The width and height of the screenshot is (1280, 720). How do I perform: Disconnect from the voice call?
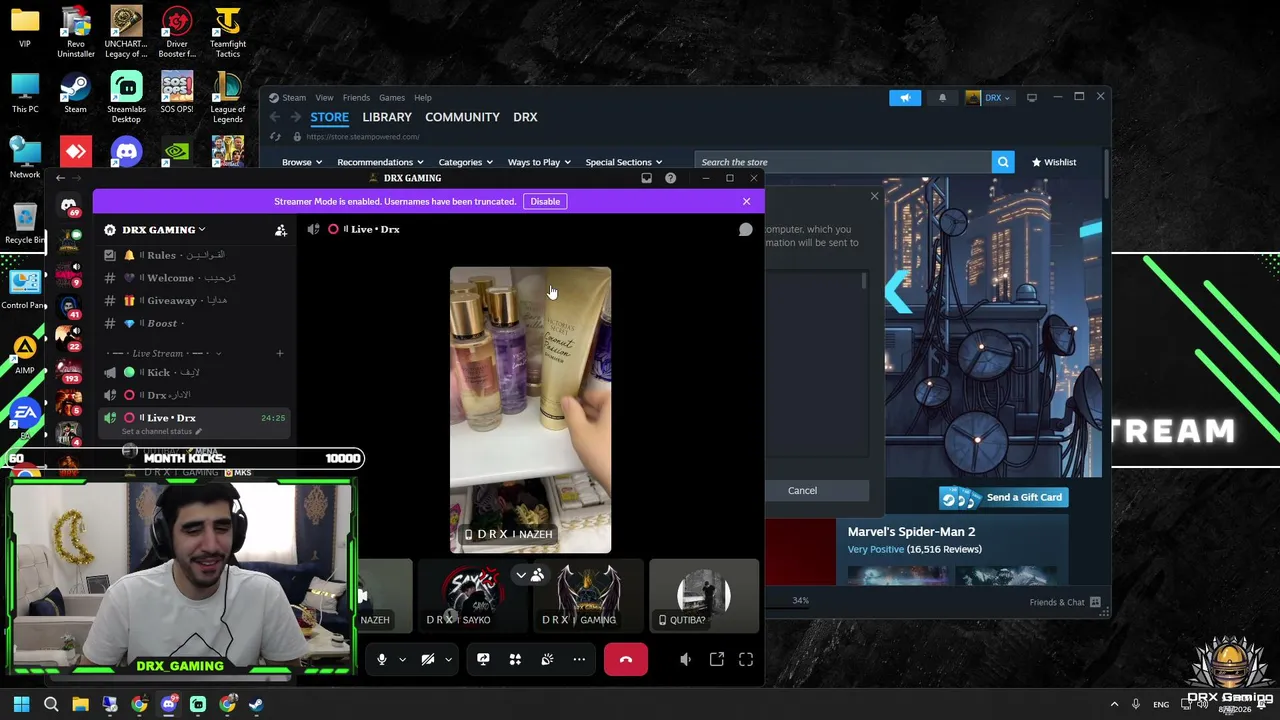(626, 660)
